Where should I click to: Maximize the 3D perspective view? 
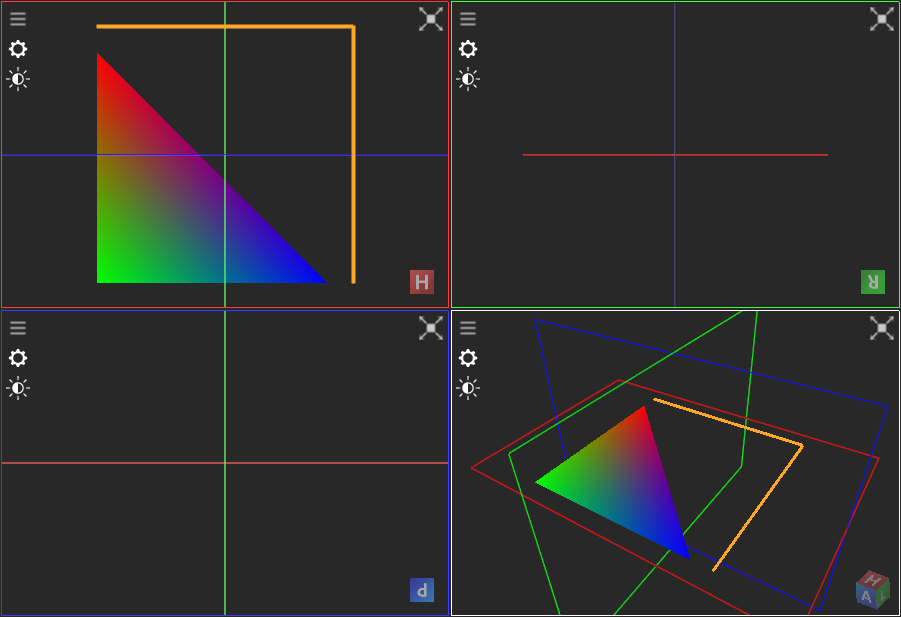click(881, 328)
